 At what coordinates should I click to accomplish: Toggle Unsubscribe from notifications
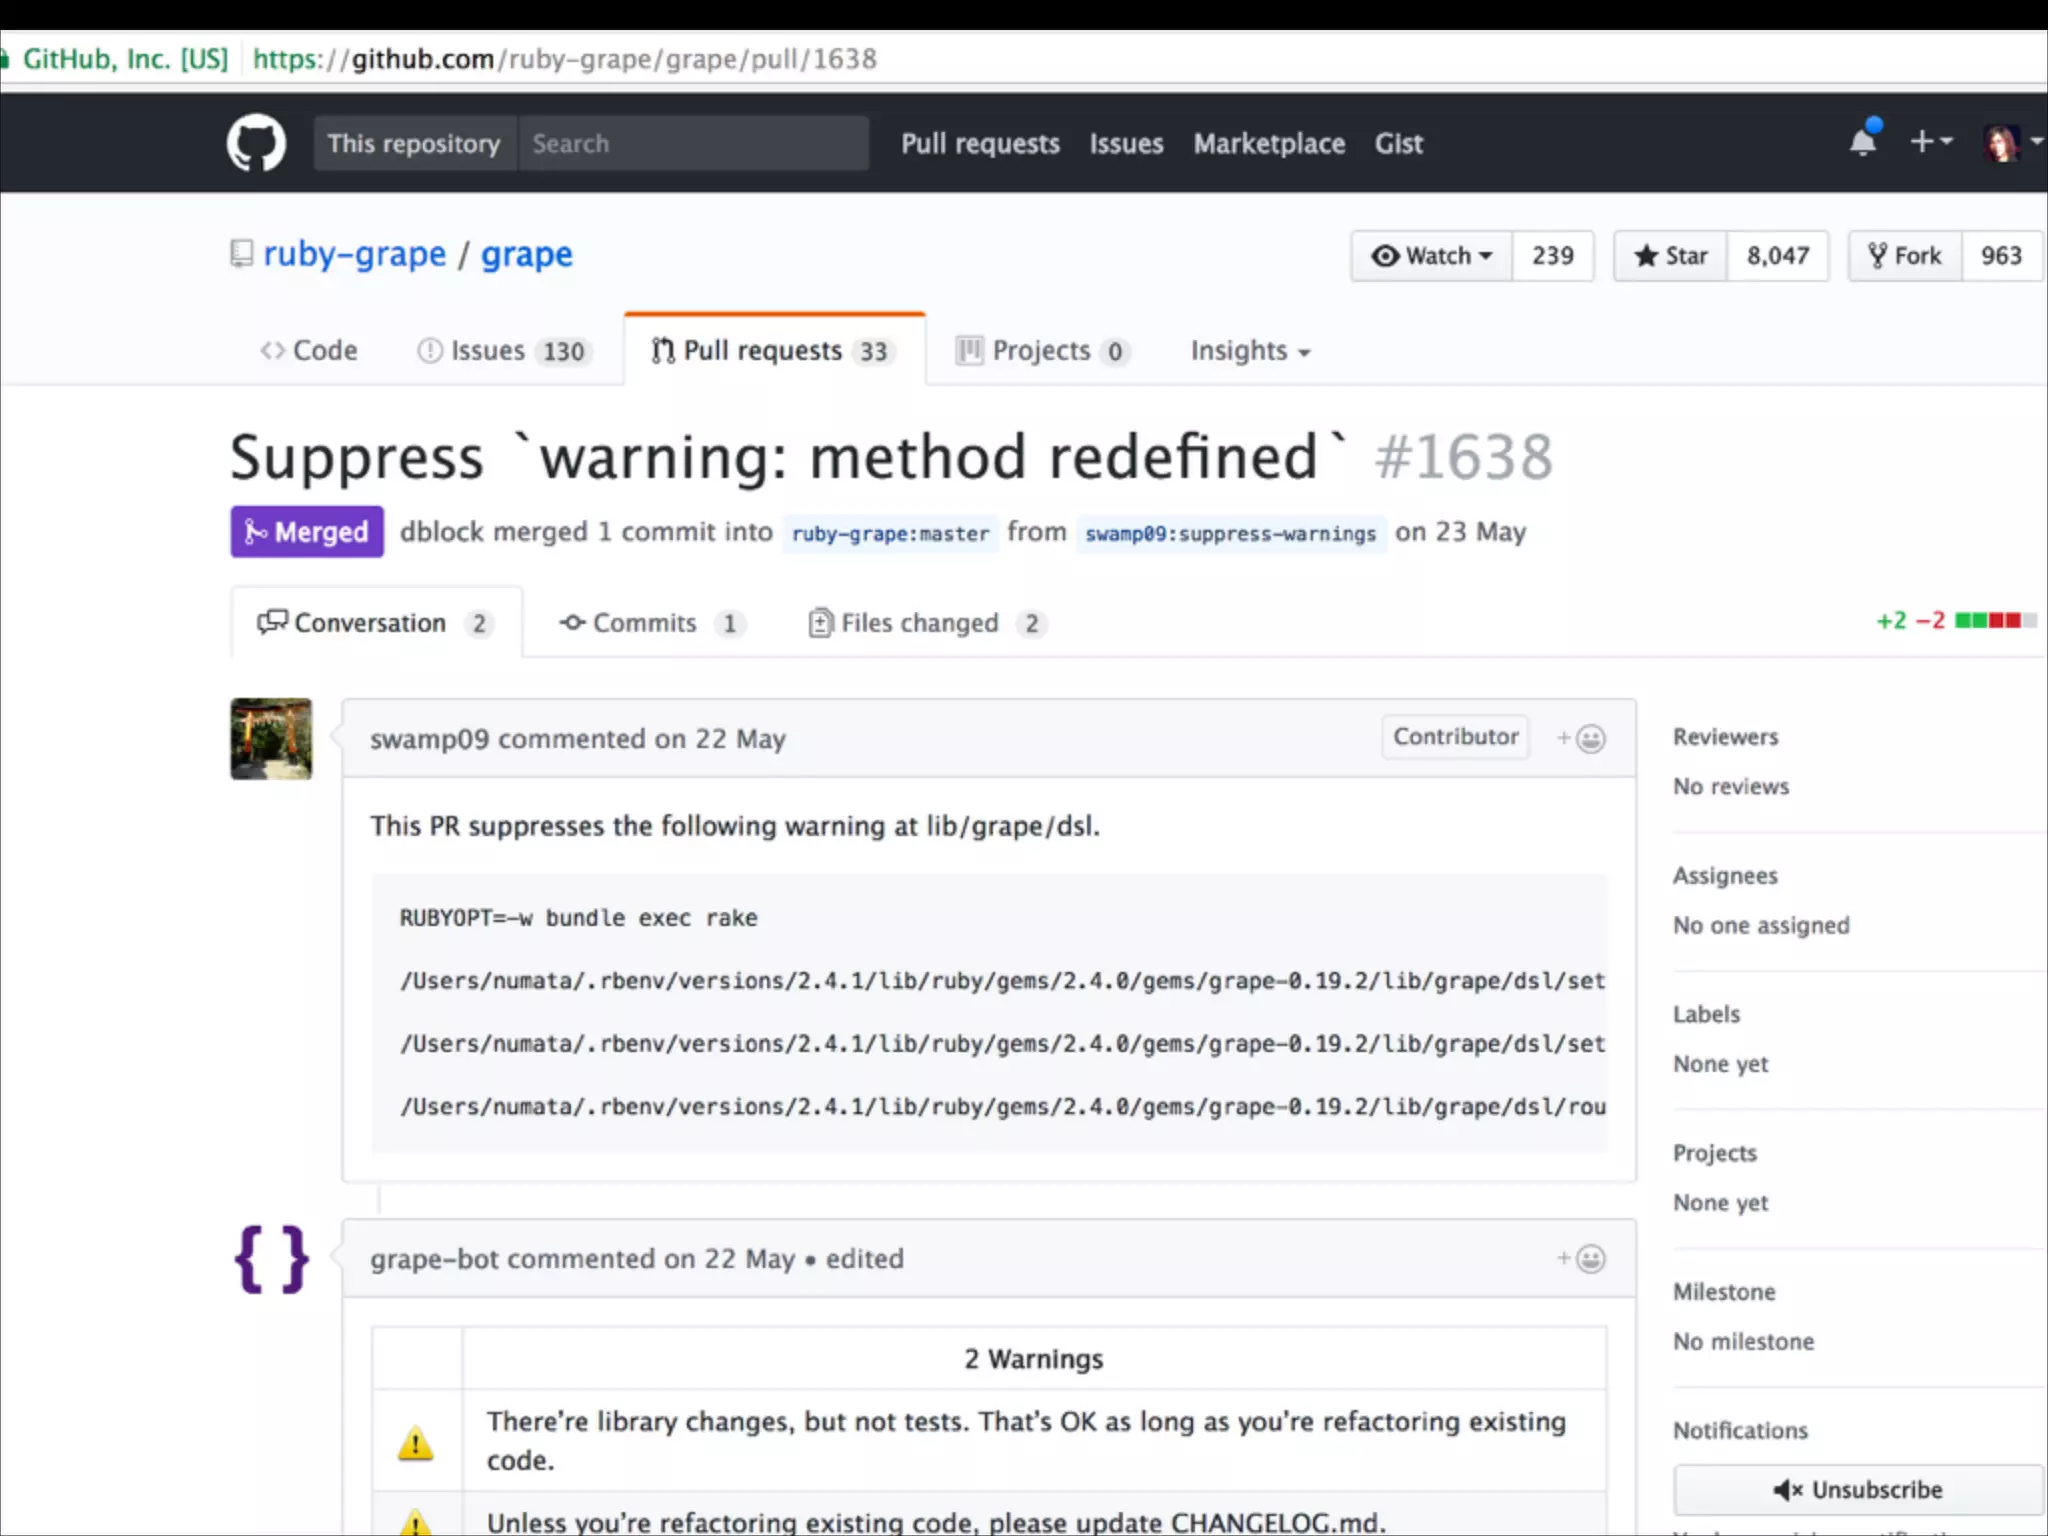[1857, 1490]
